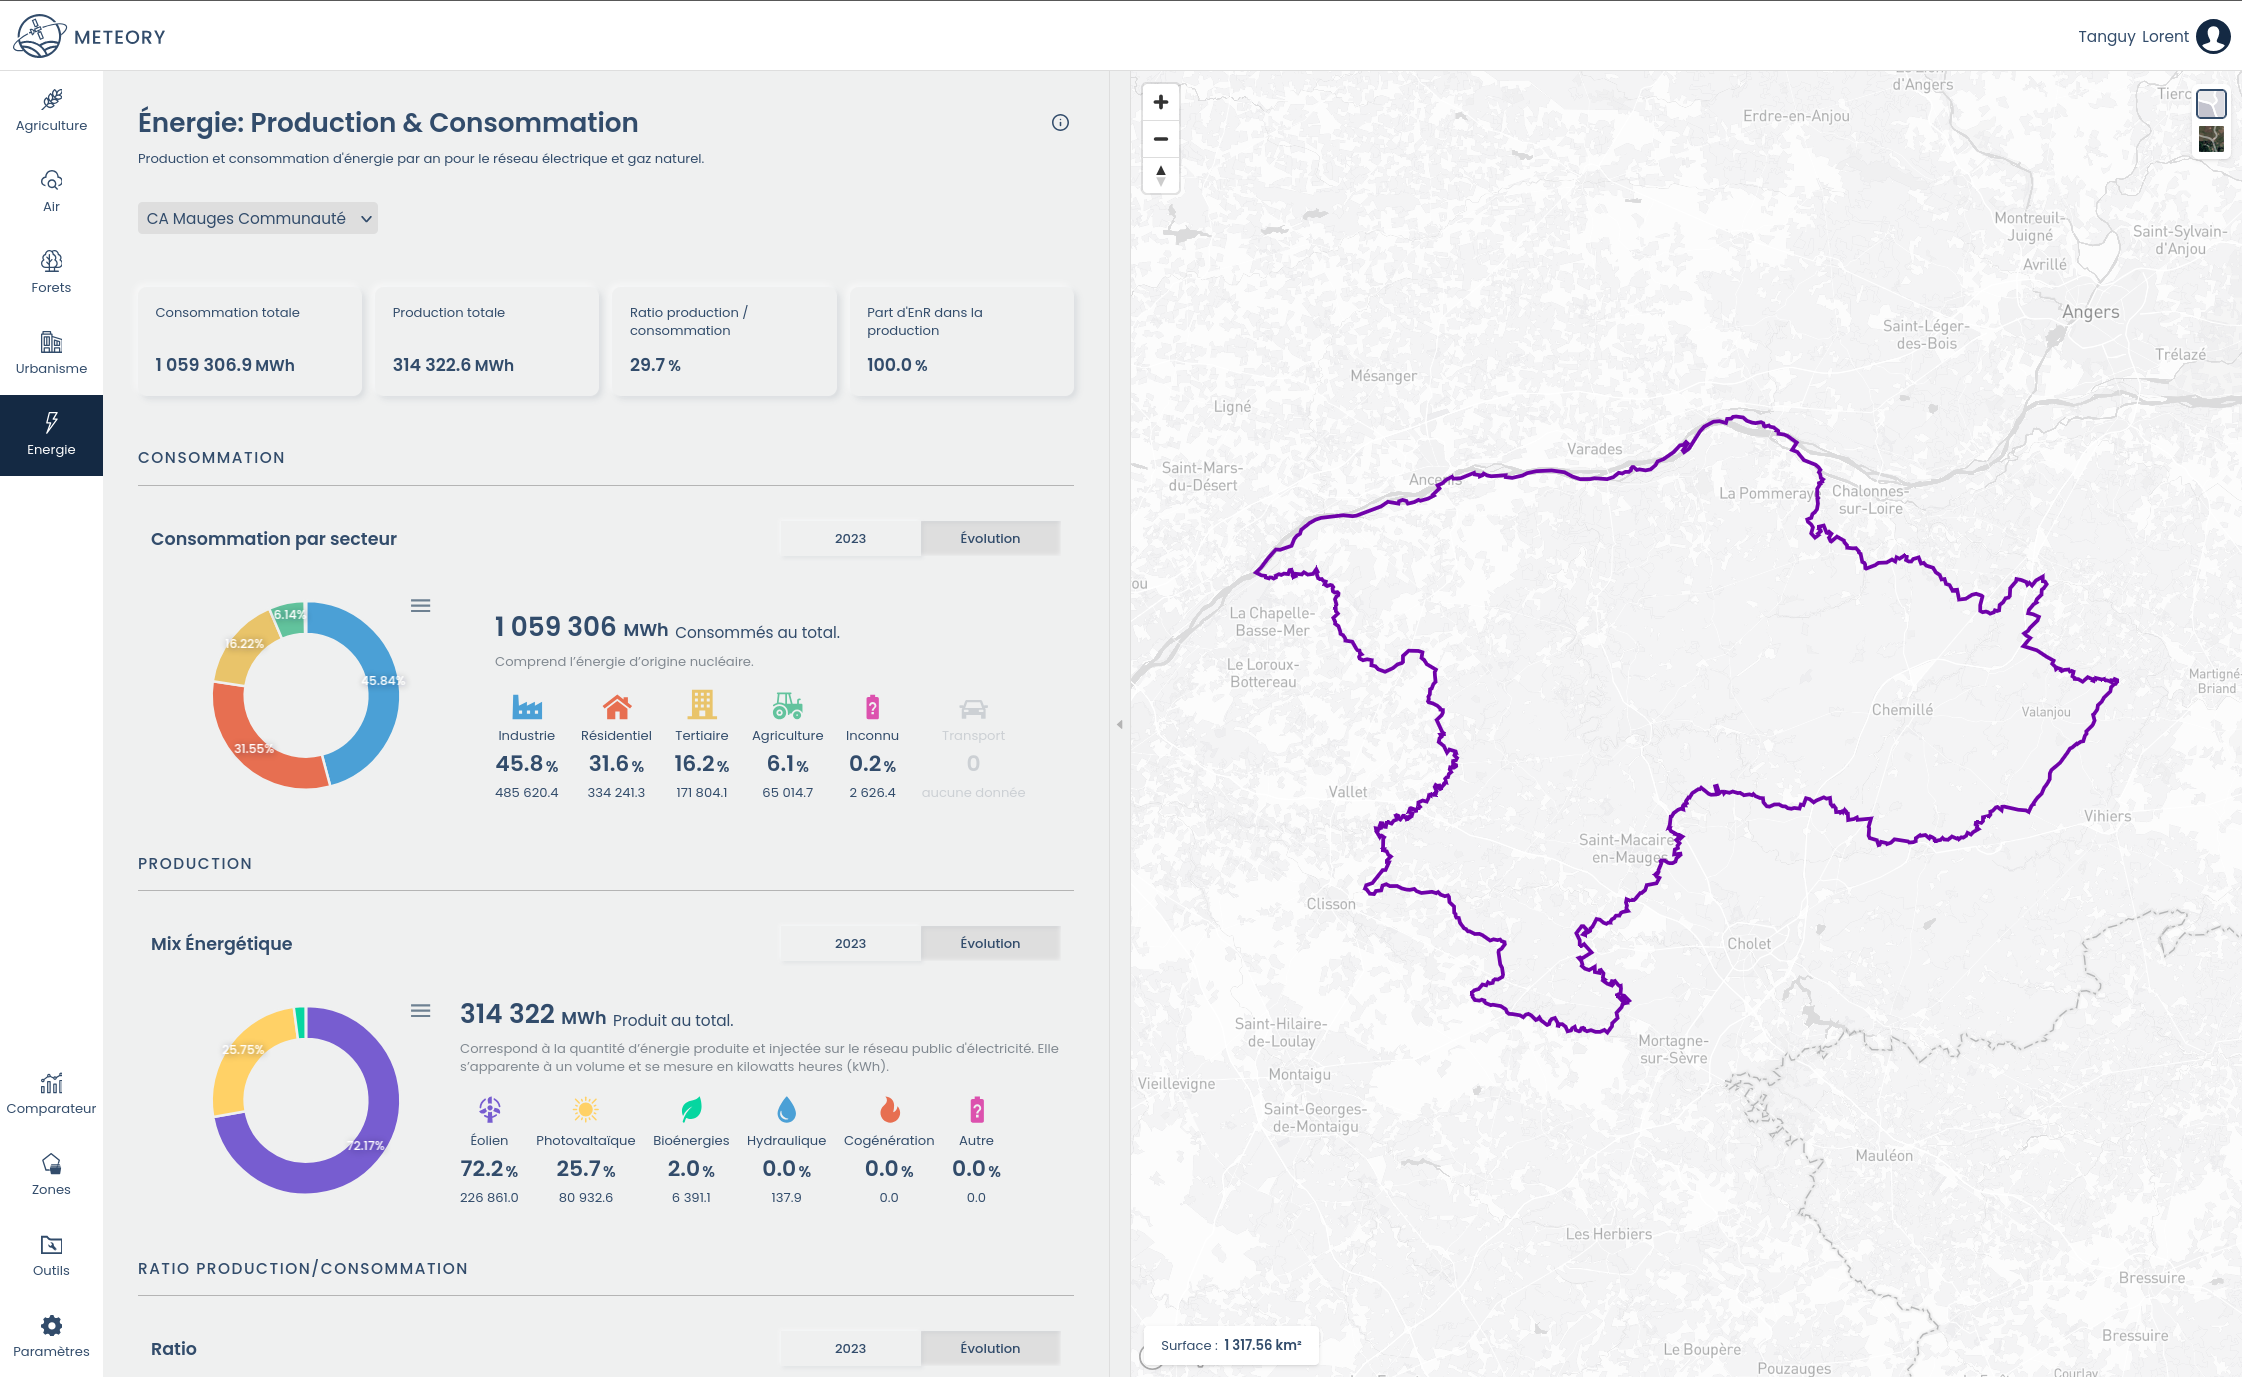Zoom in on the map

click(1160, 102)
